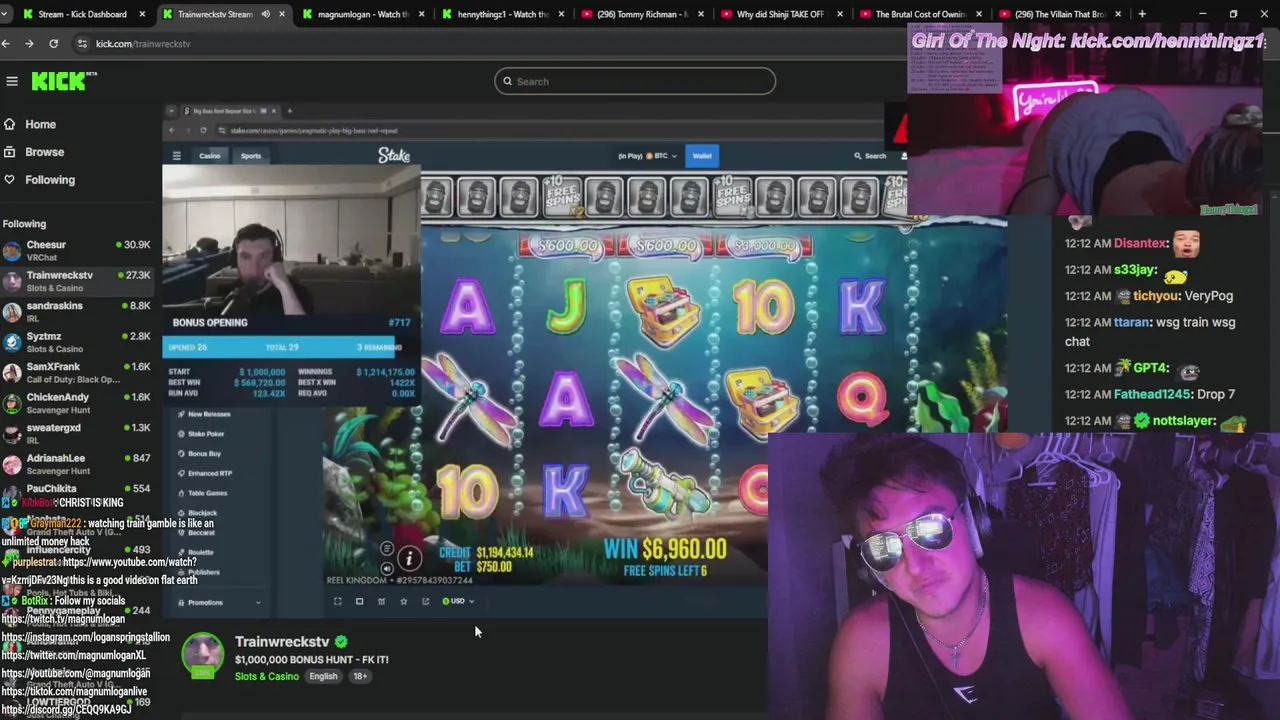
Task: Click the Home icon in Kick sidebar
Action: (x=10, y=124)
